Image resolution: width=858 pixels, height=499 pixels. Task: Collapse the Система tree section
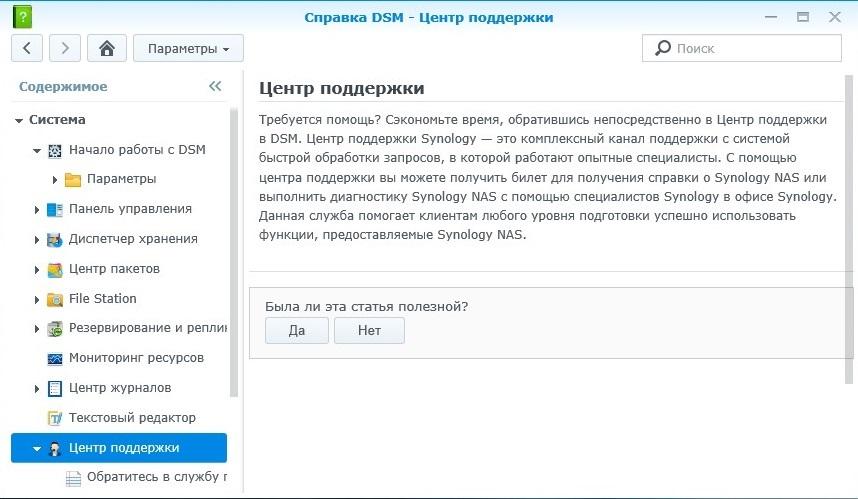(x=19, y=120)
